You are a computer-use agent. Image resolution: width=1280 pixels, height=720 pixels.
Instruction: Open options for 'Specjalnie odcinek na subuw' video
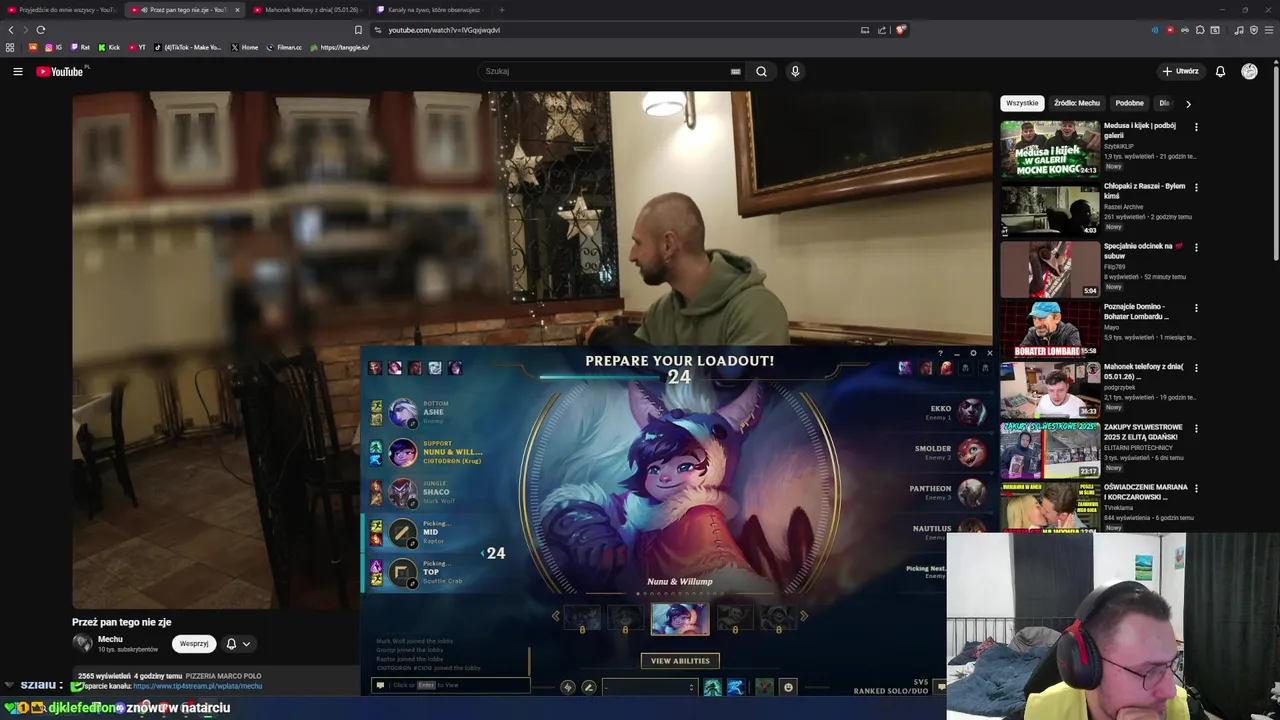(1196, 247)
